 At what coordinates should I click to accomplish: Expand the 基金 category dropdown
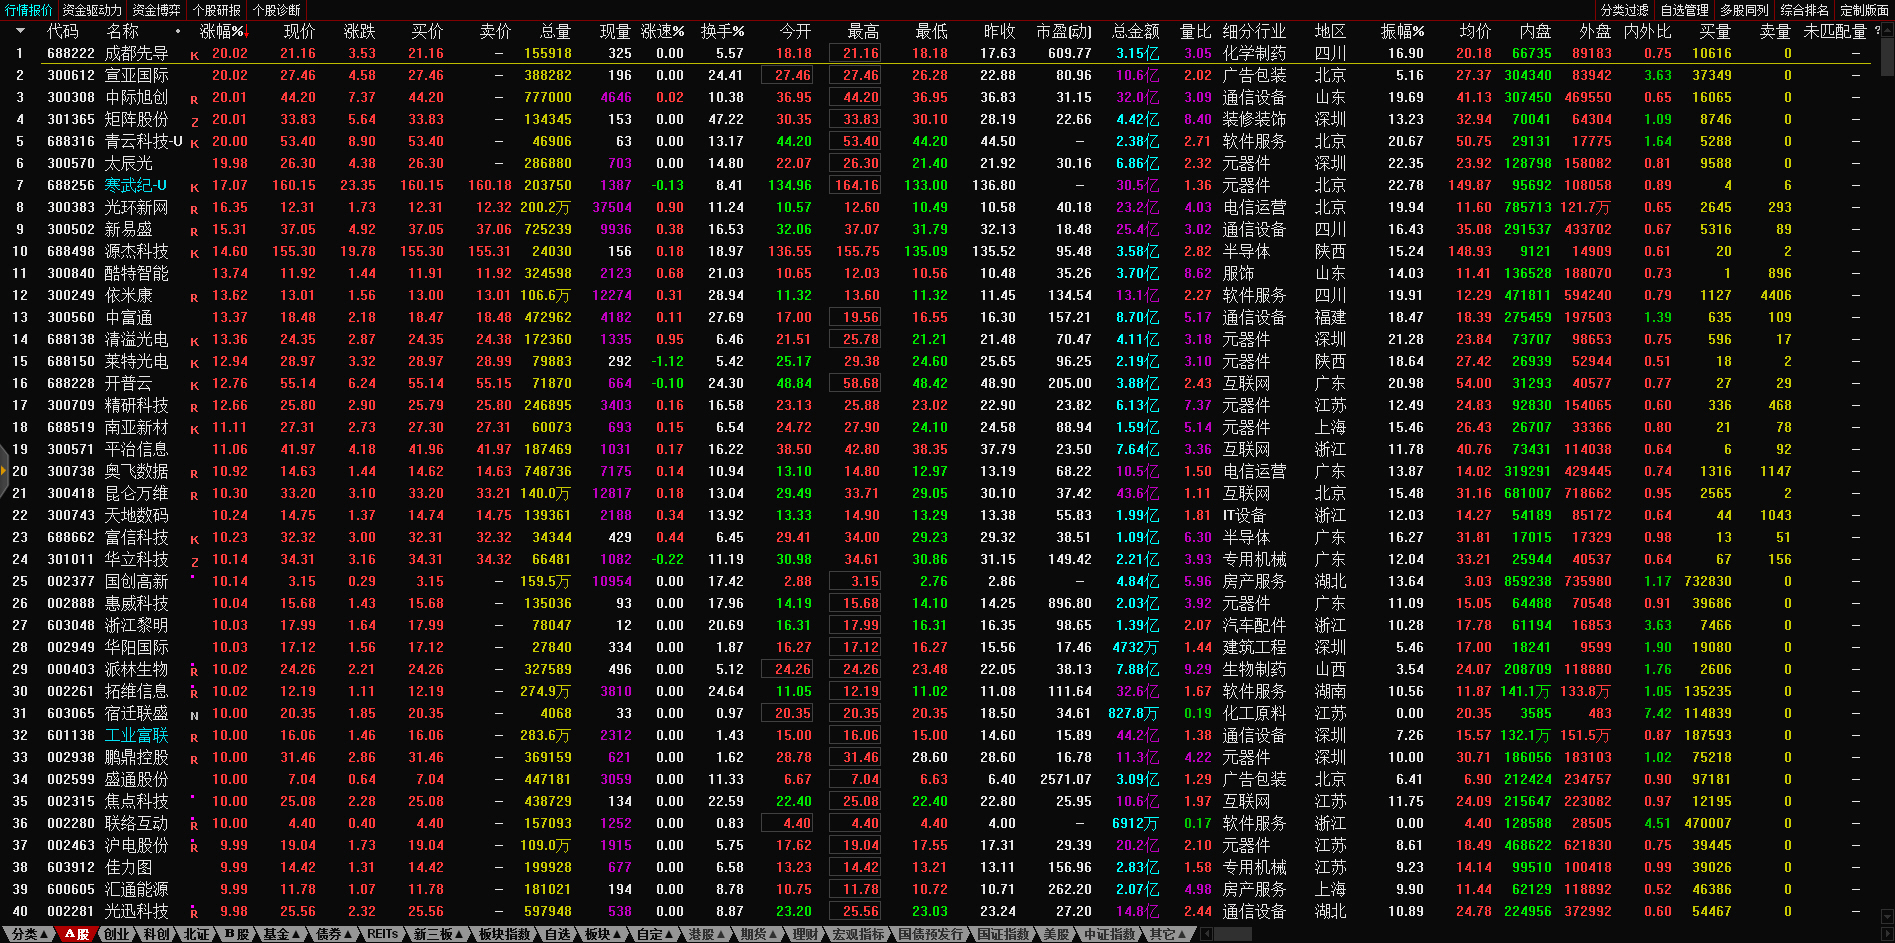281,934
